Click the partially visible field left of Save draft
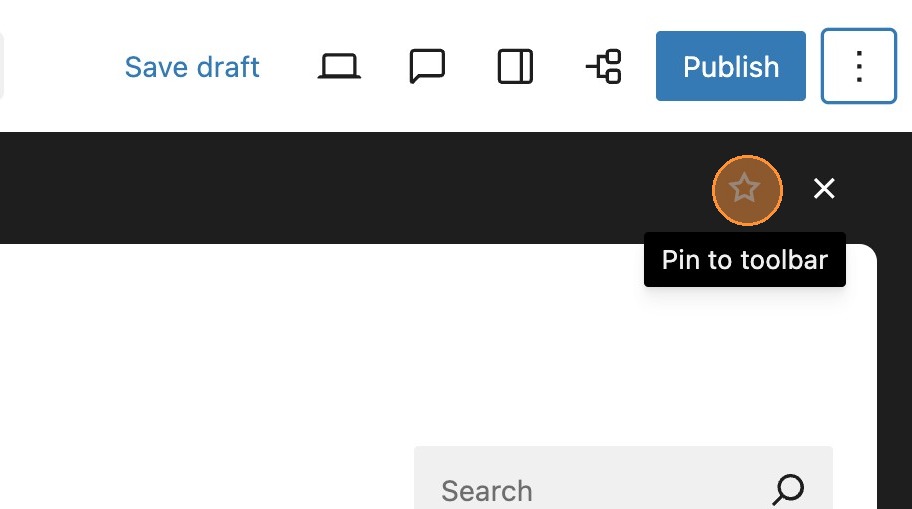The height and width of the screenshot is (509, 912). click(2, 67)
